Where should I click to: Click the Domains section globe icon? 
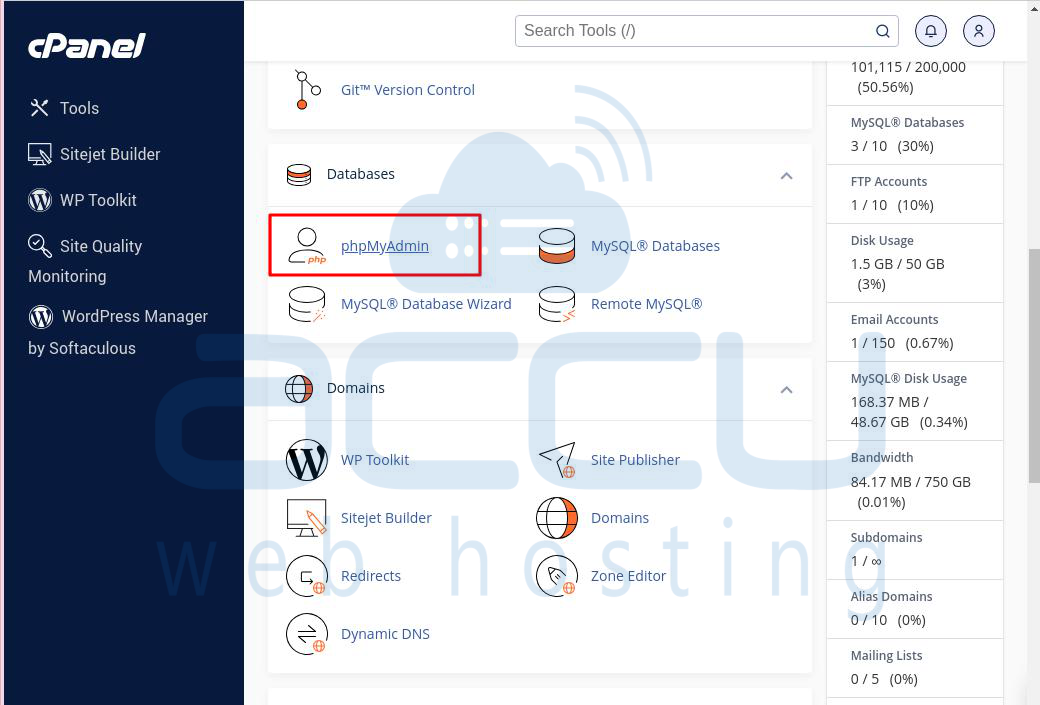tap(298, 389)
